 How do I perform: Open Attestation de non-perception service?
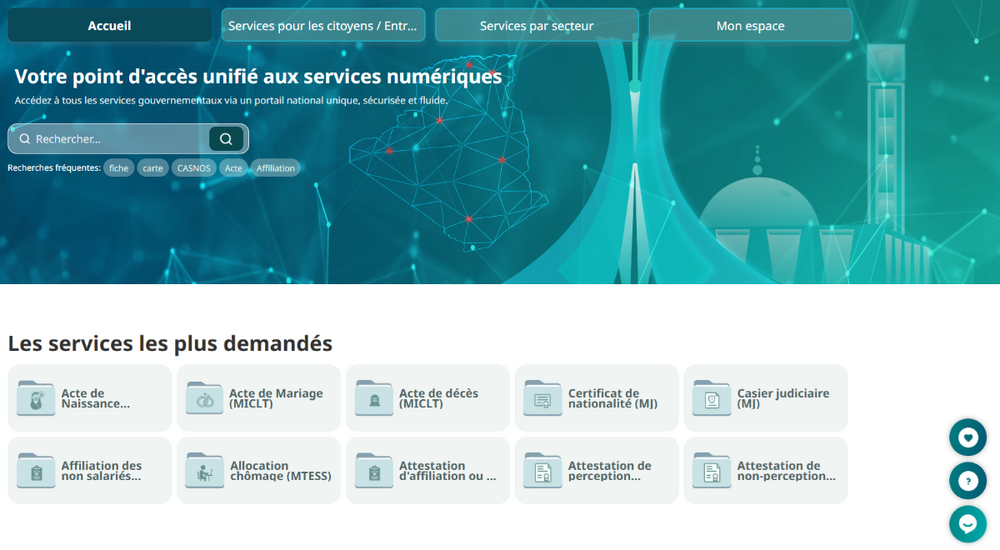point(765,470)
